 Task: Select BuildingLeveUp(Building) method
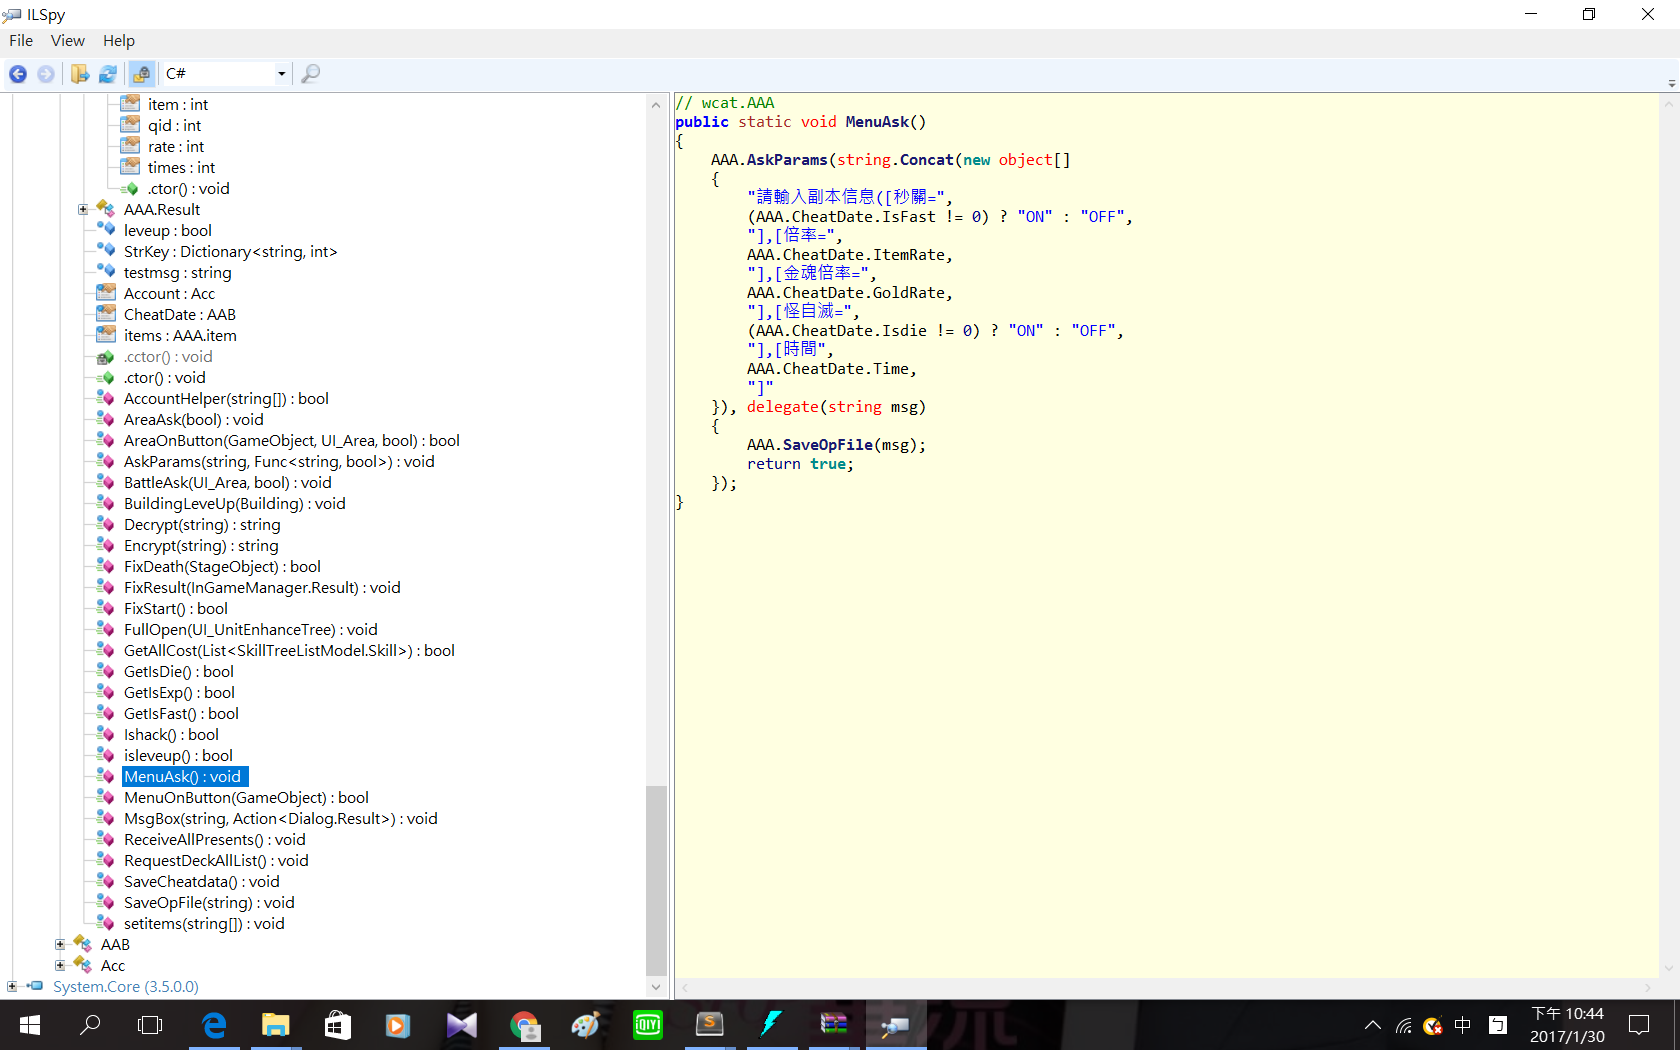click(234, 504)
